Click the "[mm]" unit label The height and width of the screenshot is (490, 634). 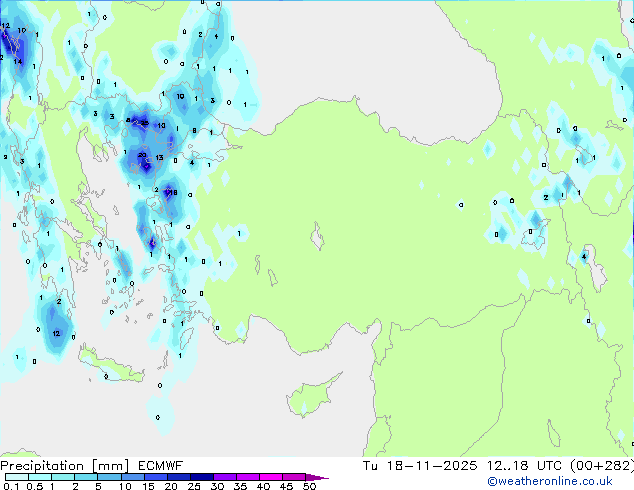(110, 466)
